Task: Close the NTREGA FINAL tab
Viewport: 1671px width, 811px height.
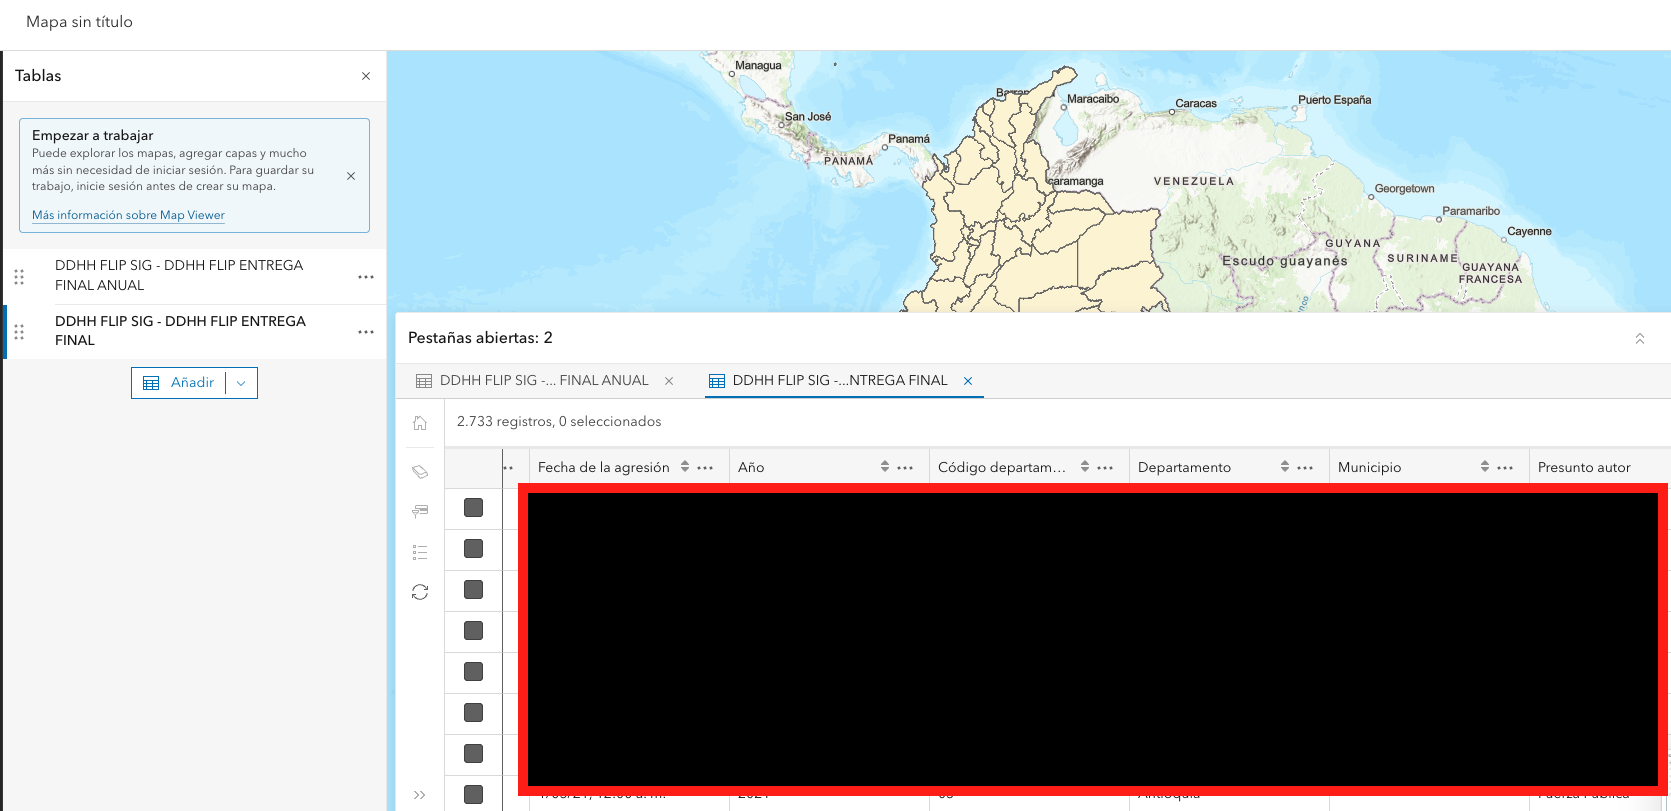Action: (968, 381)
